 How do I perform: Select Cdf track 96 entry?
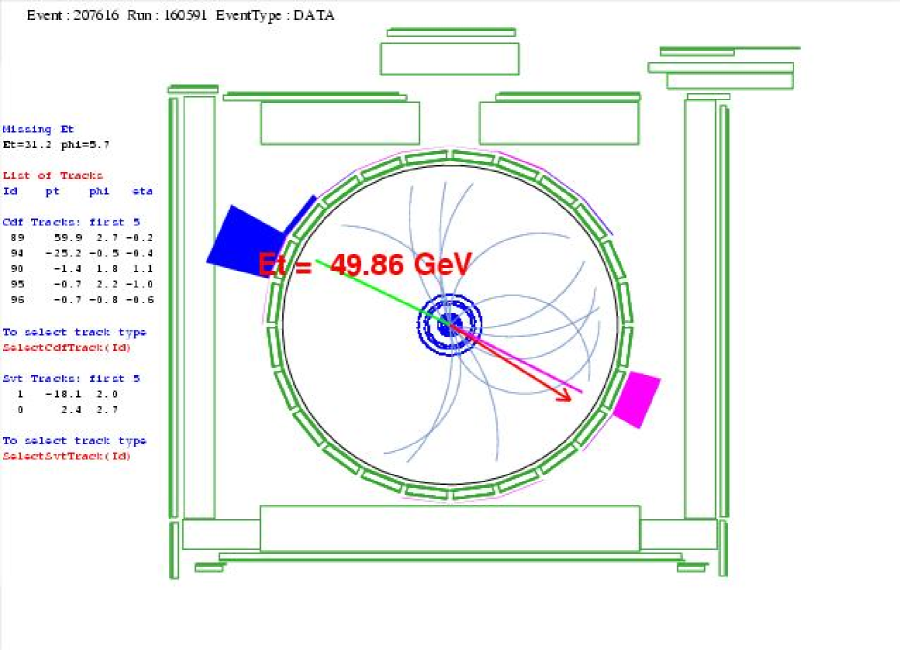[78, 299]
